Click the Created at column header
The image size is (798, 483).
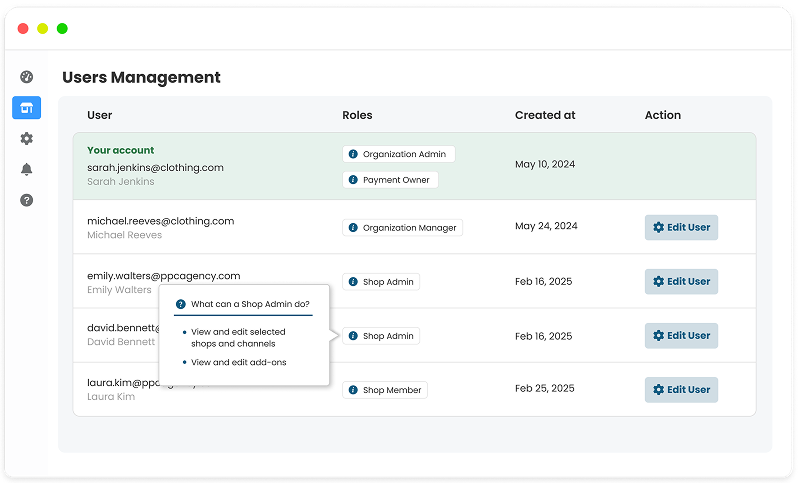[545, 115]
